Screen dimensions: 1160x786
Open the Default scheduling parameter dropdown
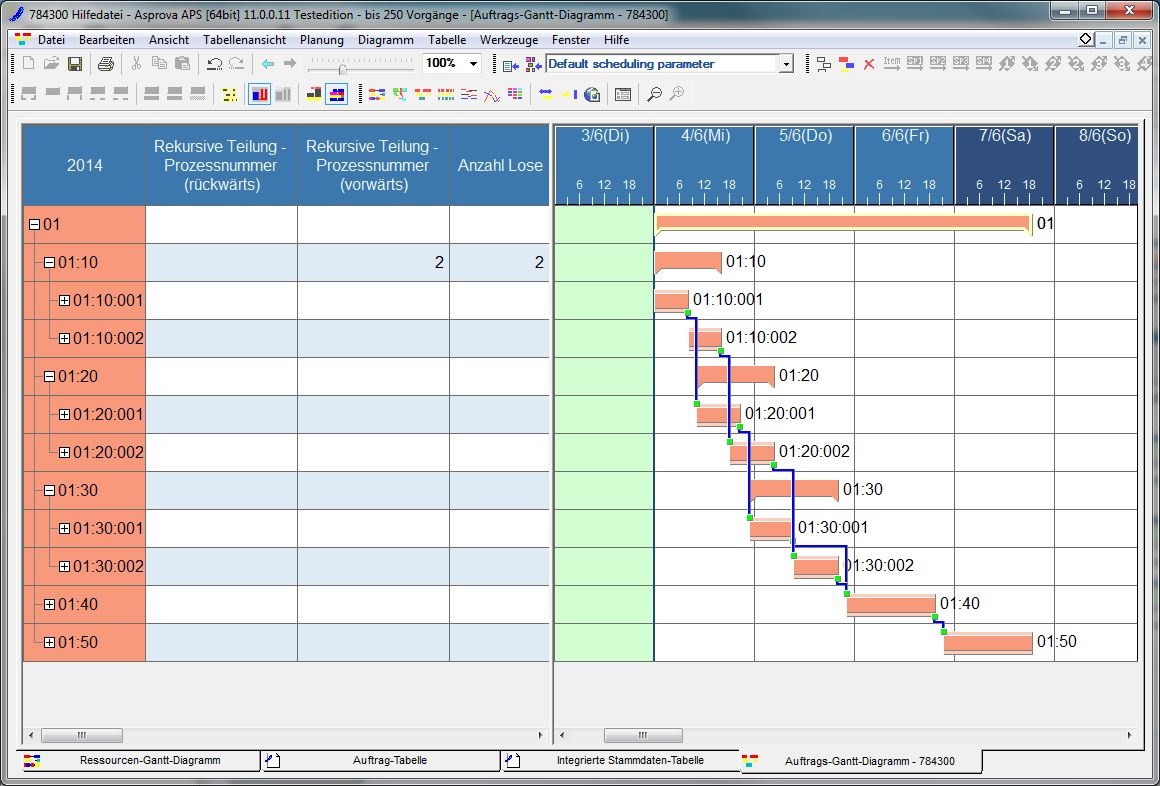click(785, 64)
